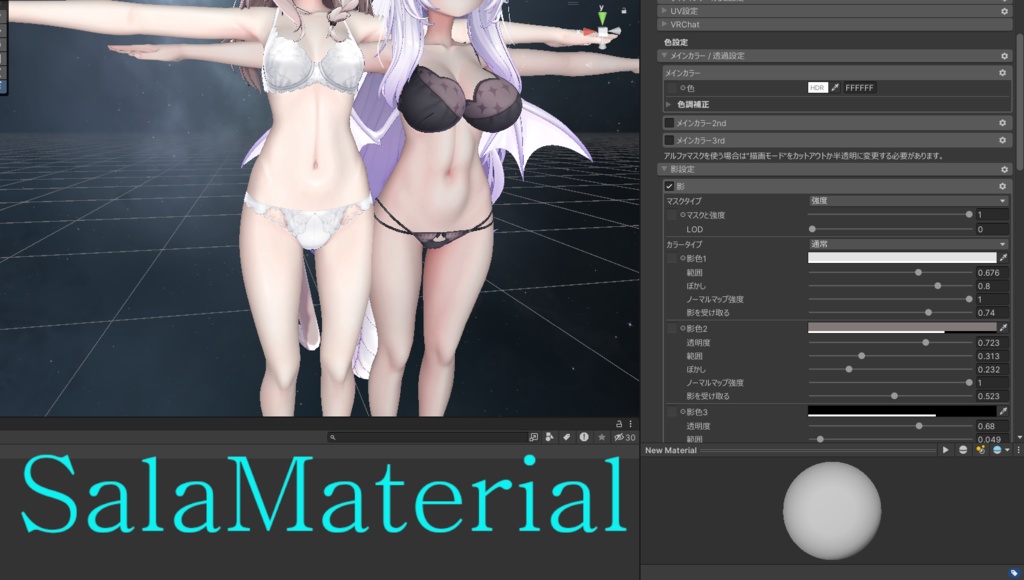Toggle the preview lighting icon
The image size is (1024, 580).
pos(980,450)
